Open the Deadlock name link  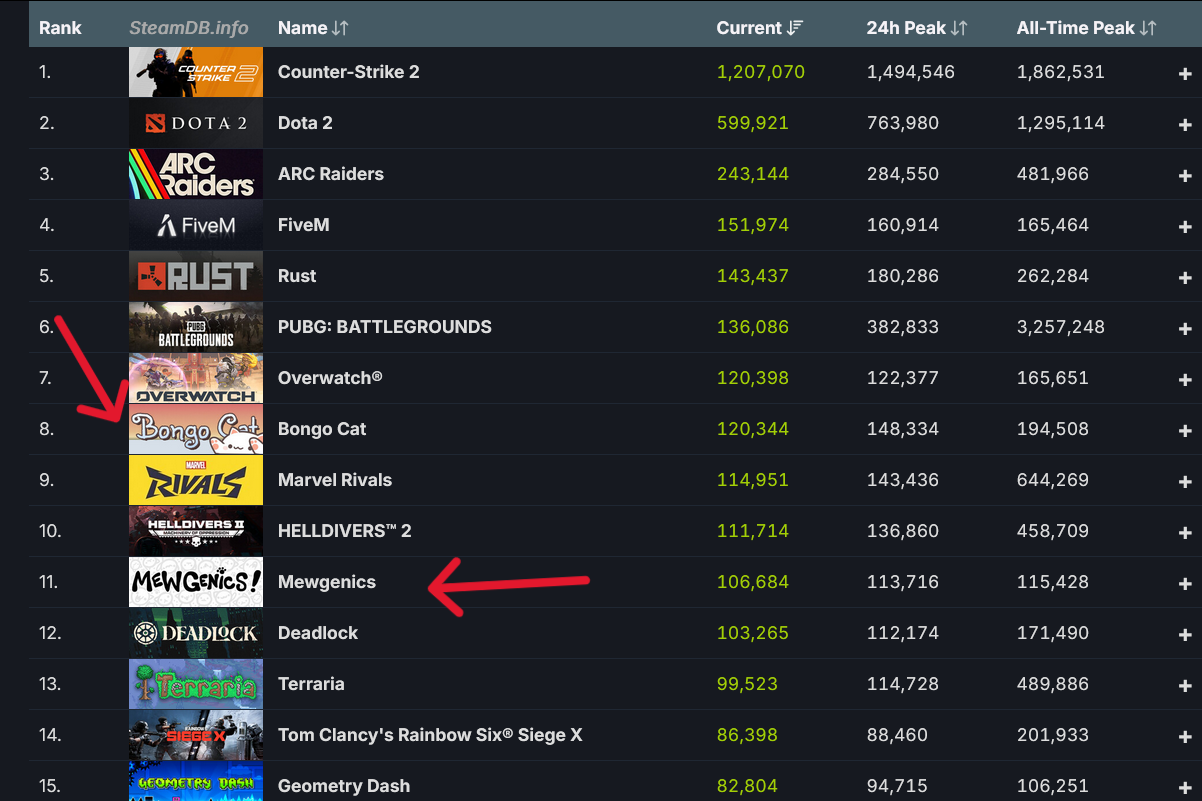tap(318, 633)
